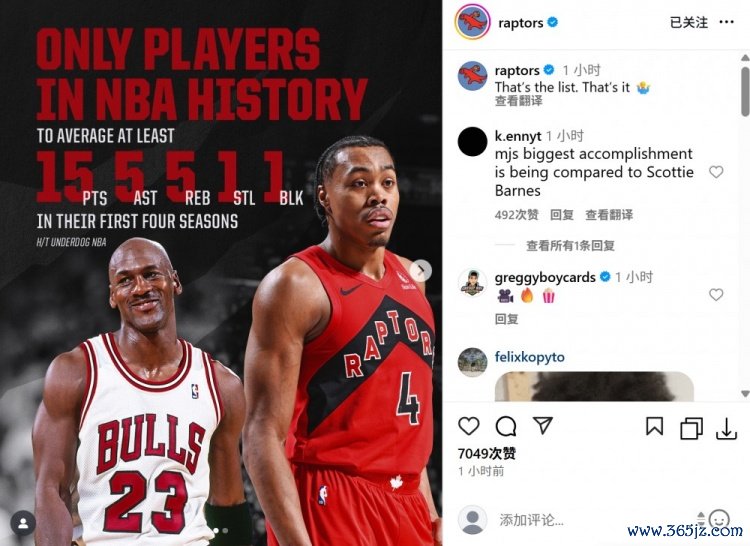Open felixkopyto's profile username
Viewport: 750px width, 546px height.
click(x=529, y=357)
